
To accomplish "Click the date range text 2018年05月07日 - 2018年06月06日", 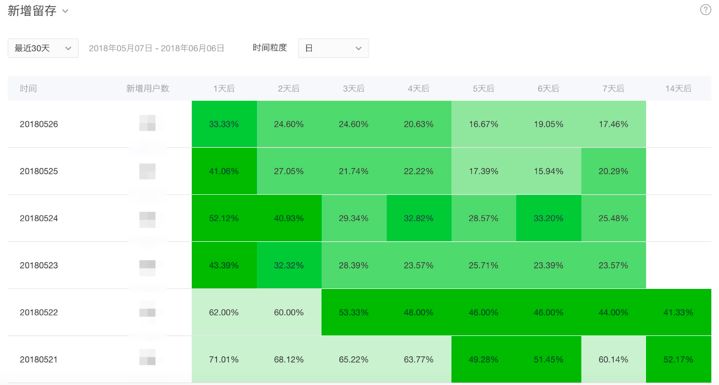I will click(x=156, y=48).
